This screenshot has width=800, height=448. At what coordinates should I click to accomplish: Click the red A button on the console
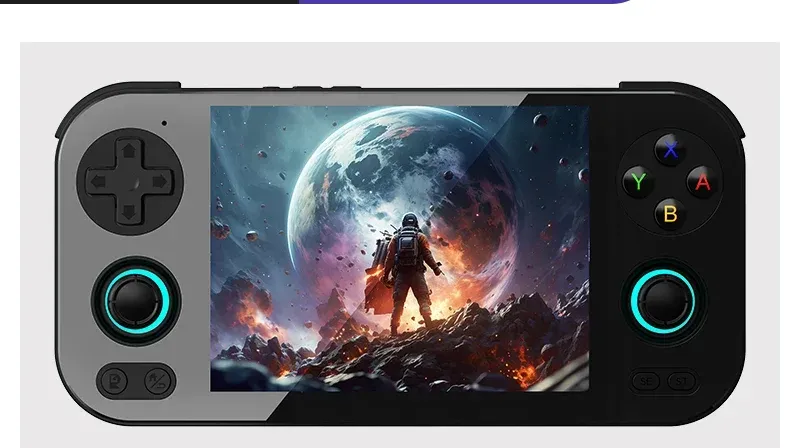click(703, 182)
